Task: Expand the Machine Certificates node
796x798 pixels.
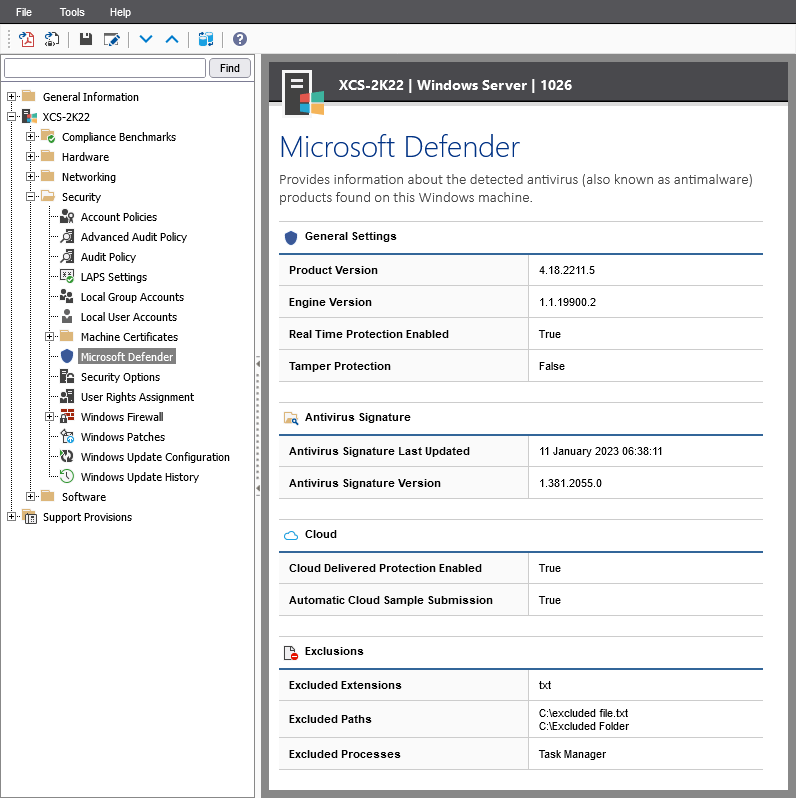Action: [x=49, y=336]
